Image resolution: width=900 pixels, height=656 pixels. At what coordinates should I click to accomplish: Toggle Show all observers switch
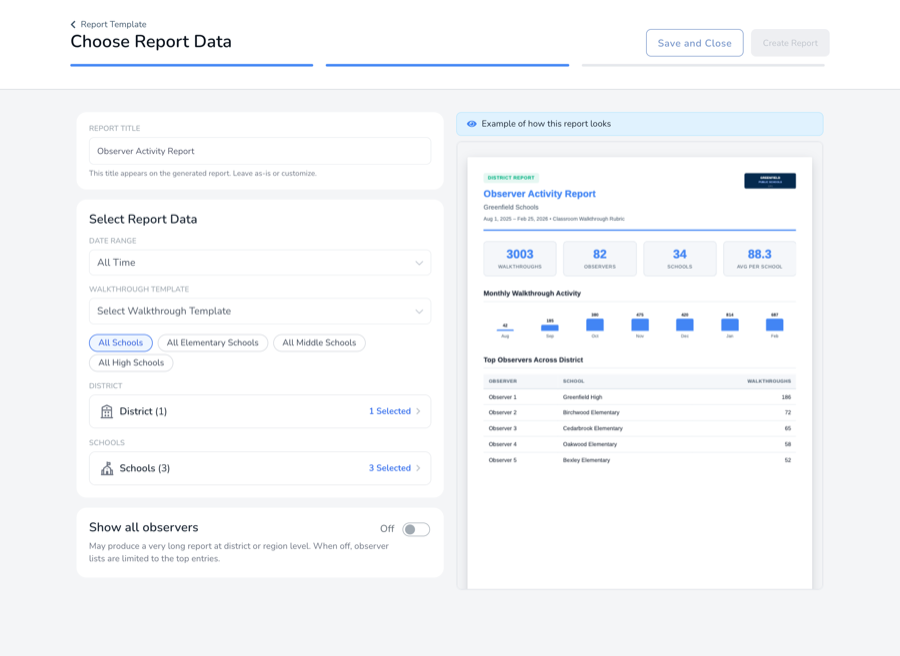click(416, 529)
